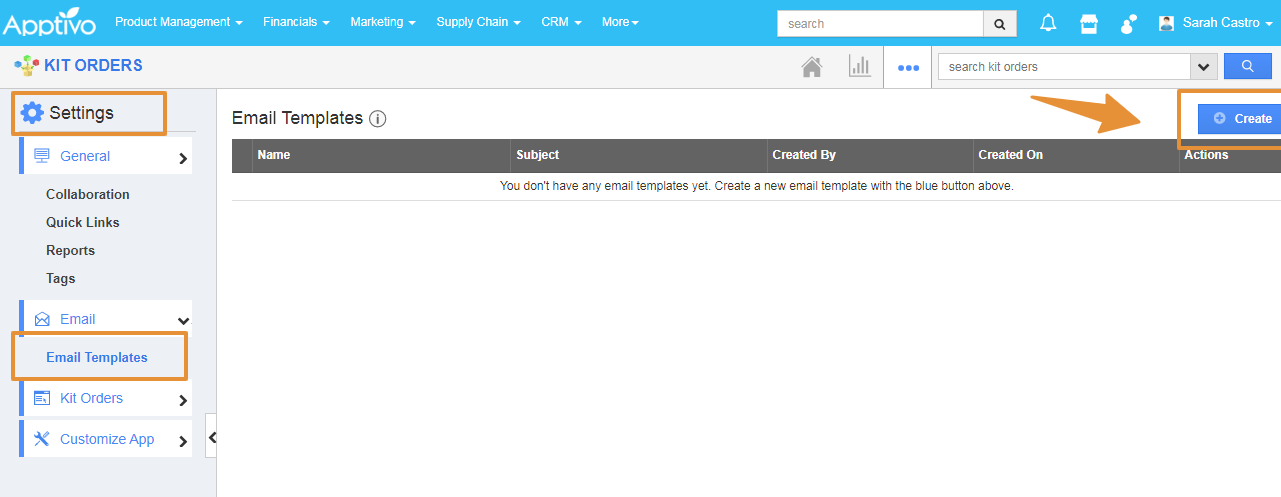Select Email Templates in sidebar
The height and width of the screenshot is (497, 1281).
coord(97,357)
